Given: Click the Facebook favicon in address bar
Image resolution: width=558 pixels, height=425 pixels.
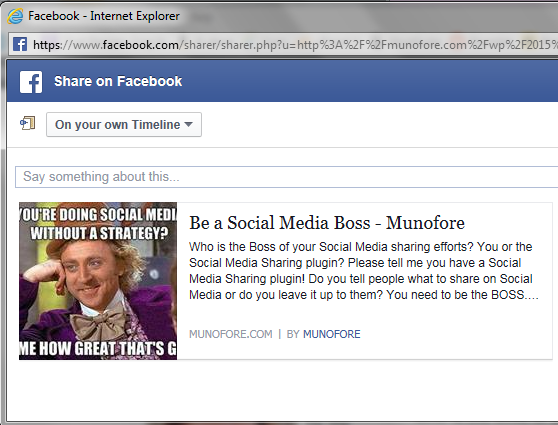Looking at the screenshot, I should pyautogui.click(x=20, y=44).
